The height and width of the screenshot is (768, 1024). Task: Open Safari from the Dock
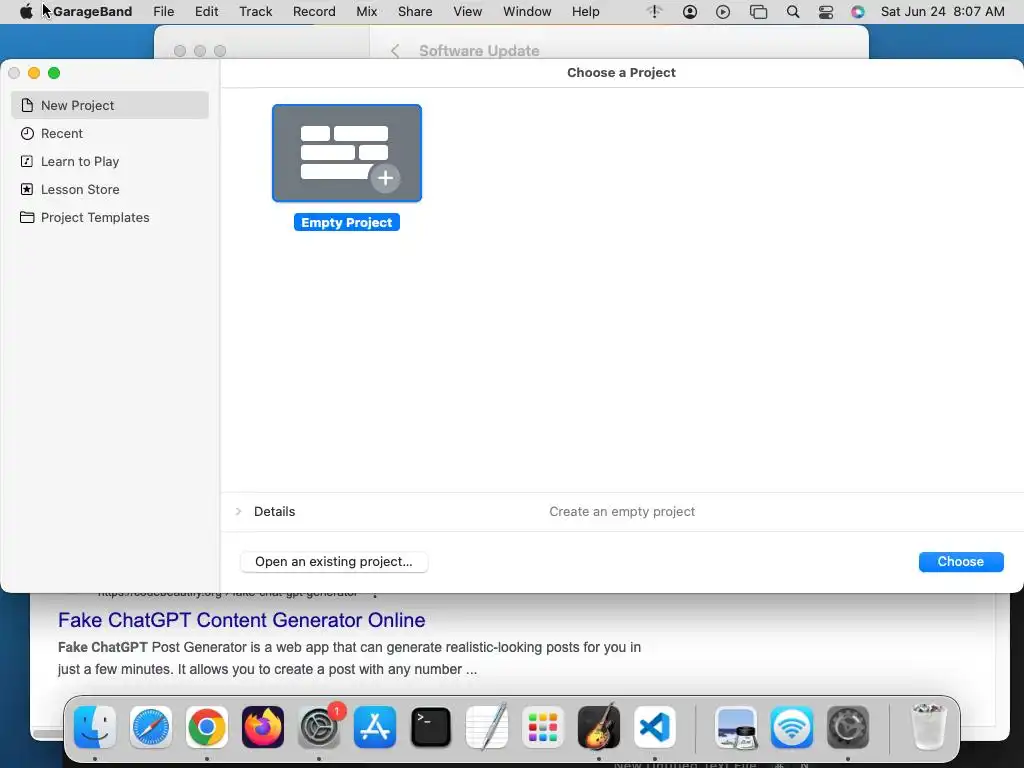coord(151,727)
